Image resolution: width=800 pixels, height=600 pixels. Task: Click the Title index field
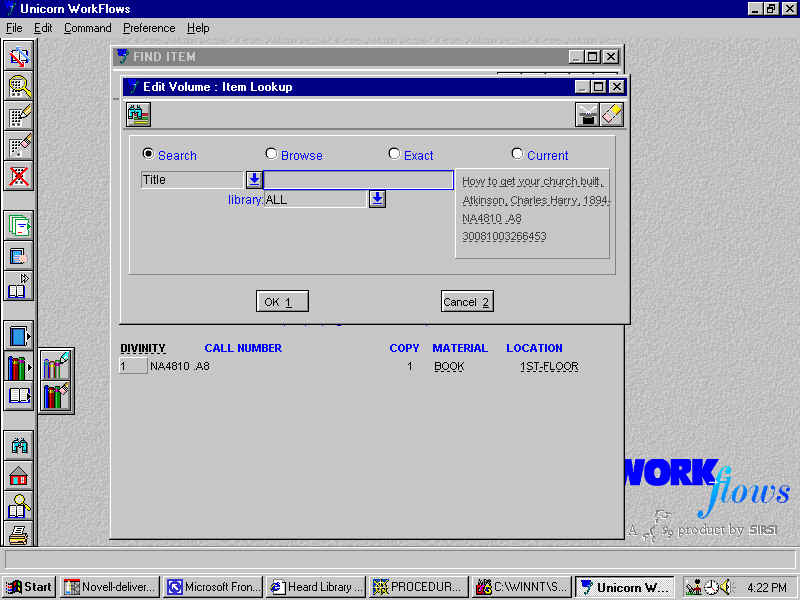[x=193, y=180]
